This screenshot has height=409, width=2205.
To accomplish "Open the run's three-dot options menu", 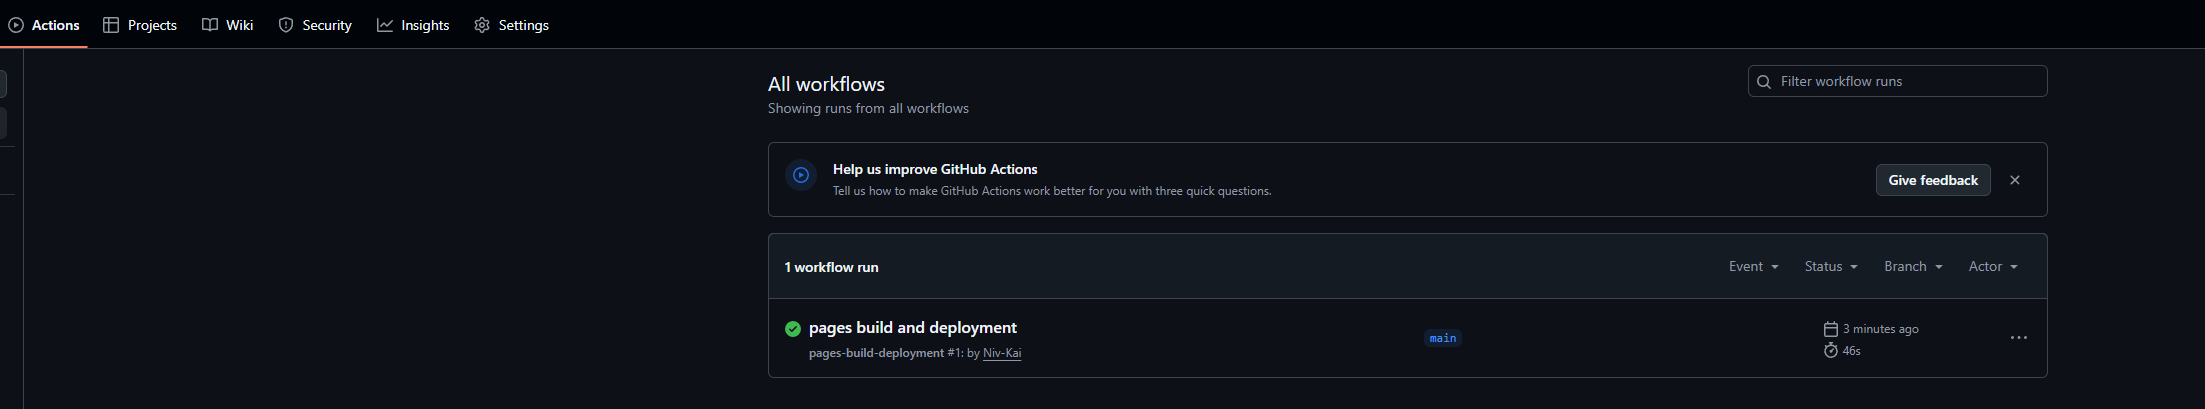I will click(x=2019, y=338).
